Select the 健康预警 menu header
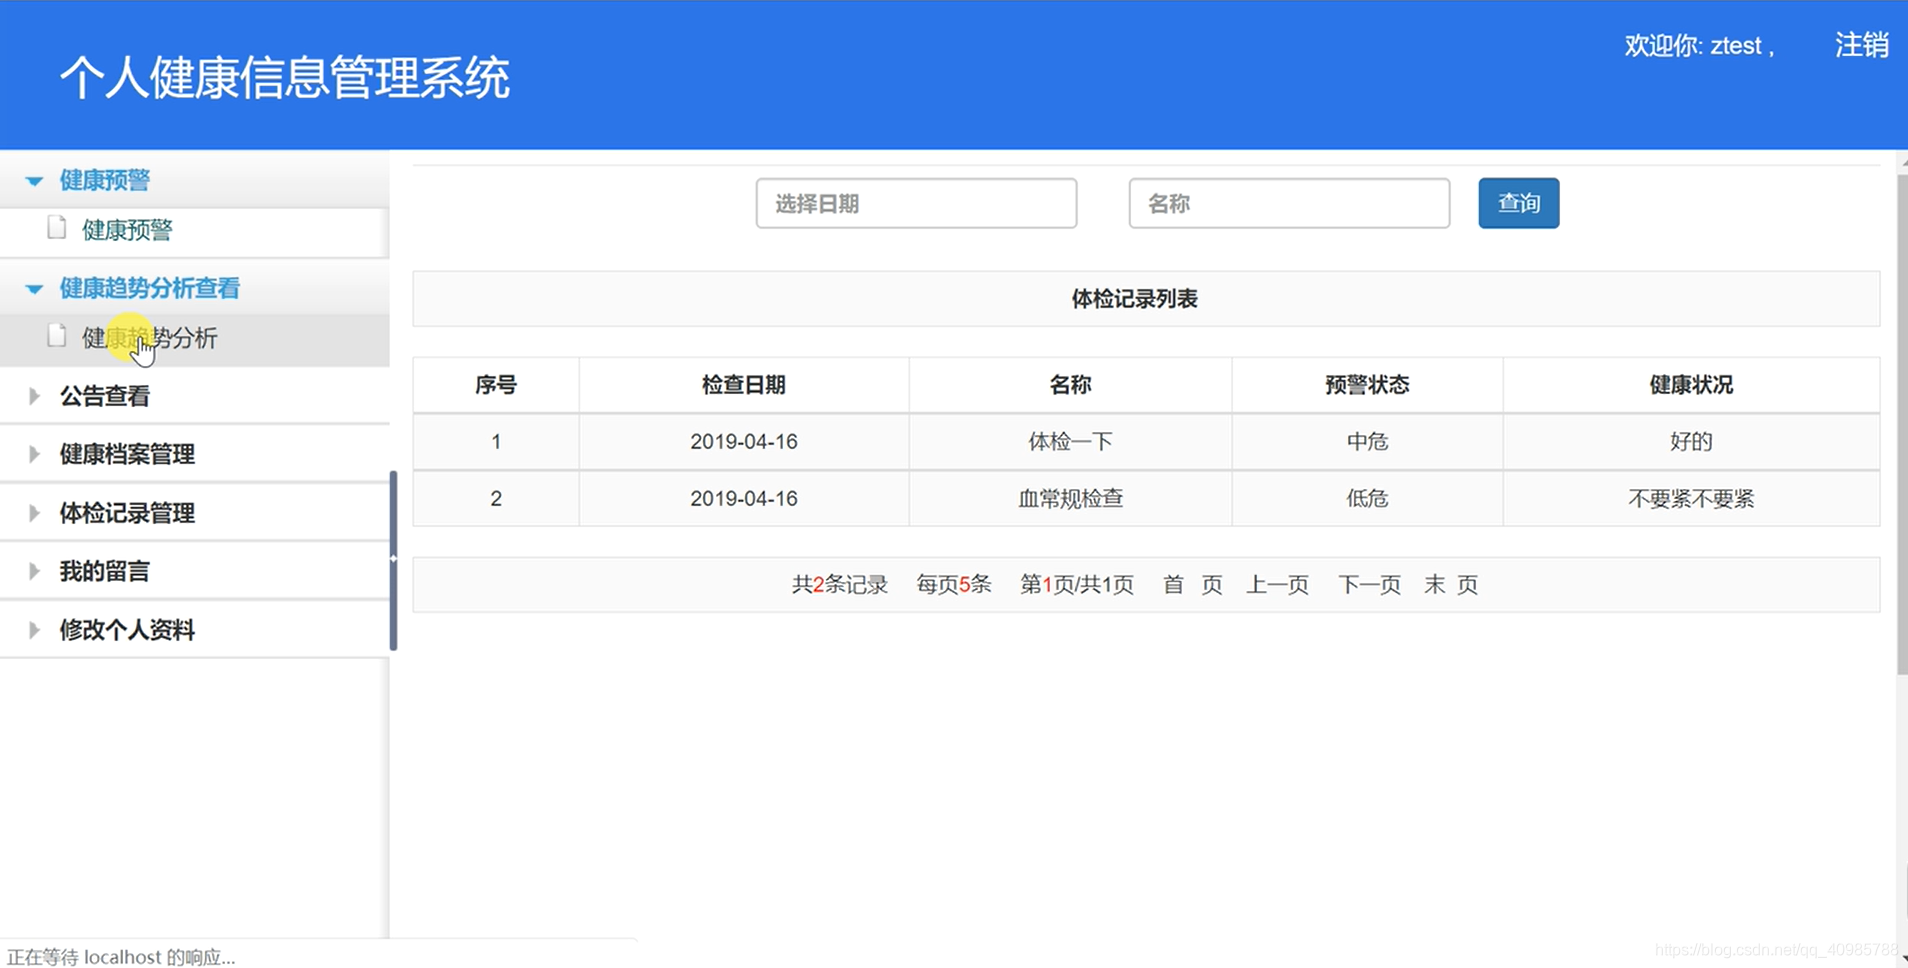Screen dimensions: 1908x968 coord(105,180)
